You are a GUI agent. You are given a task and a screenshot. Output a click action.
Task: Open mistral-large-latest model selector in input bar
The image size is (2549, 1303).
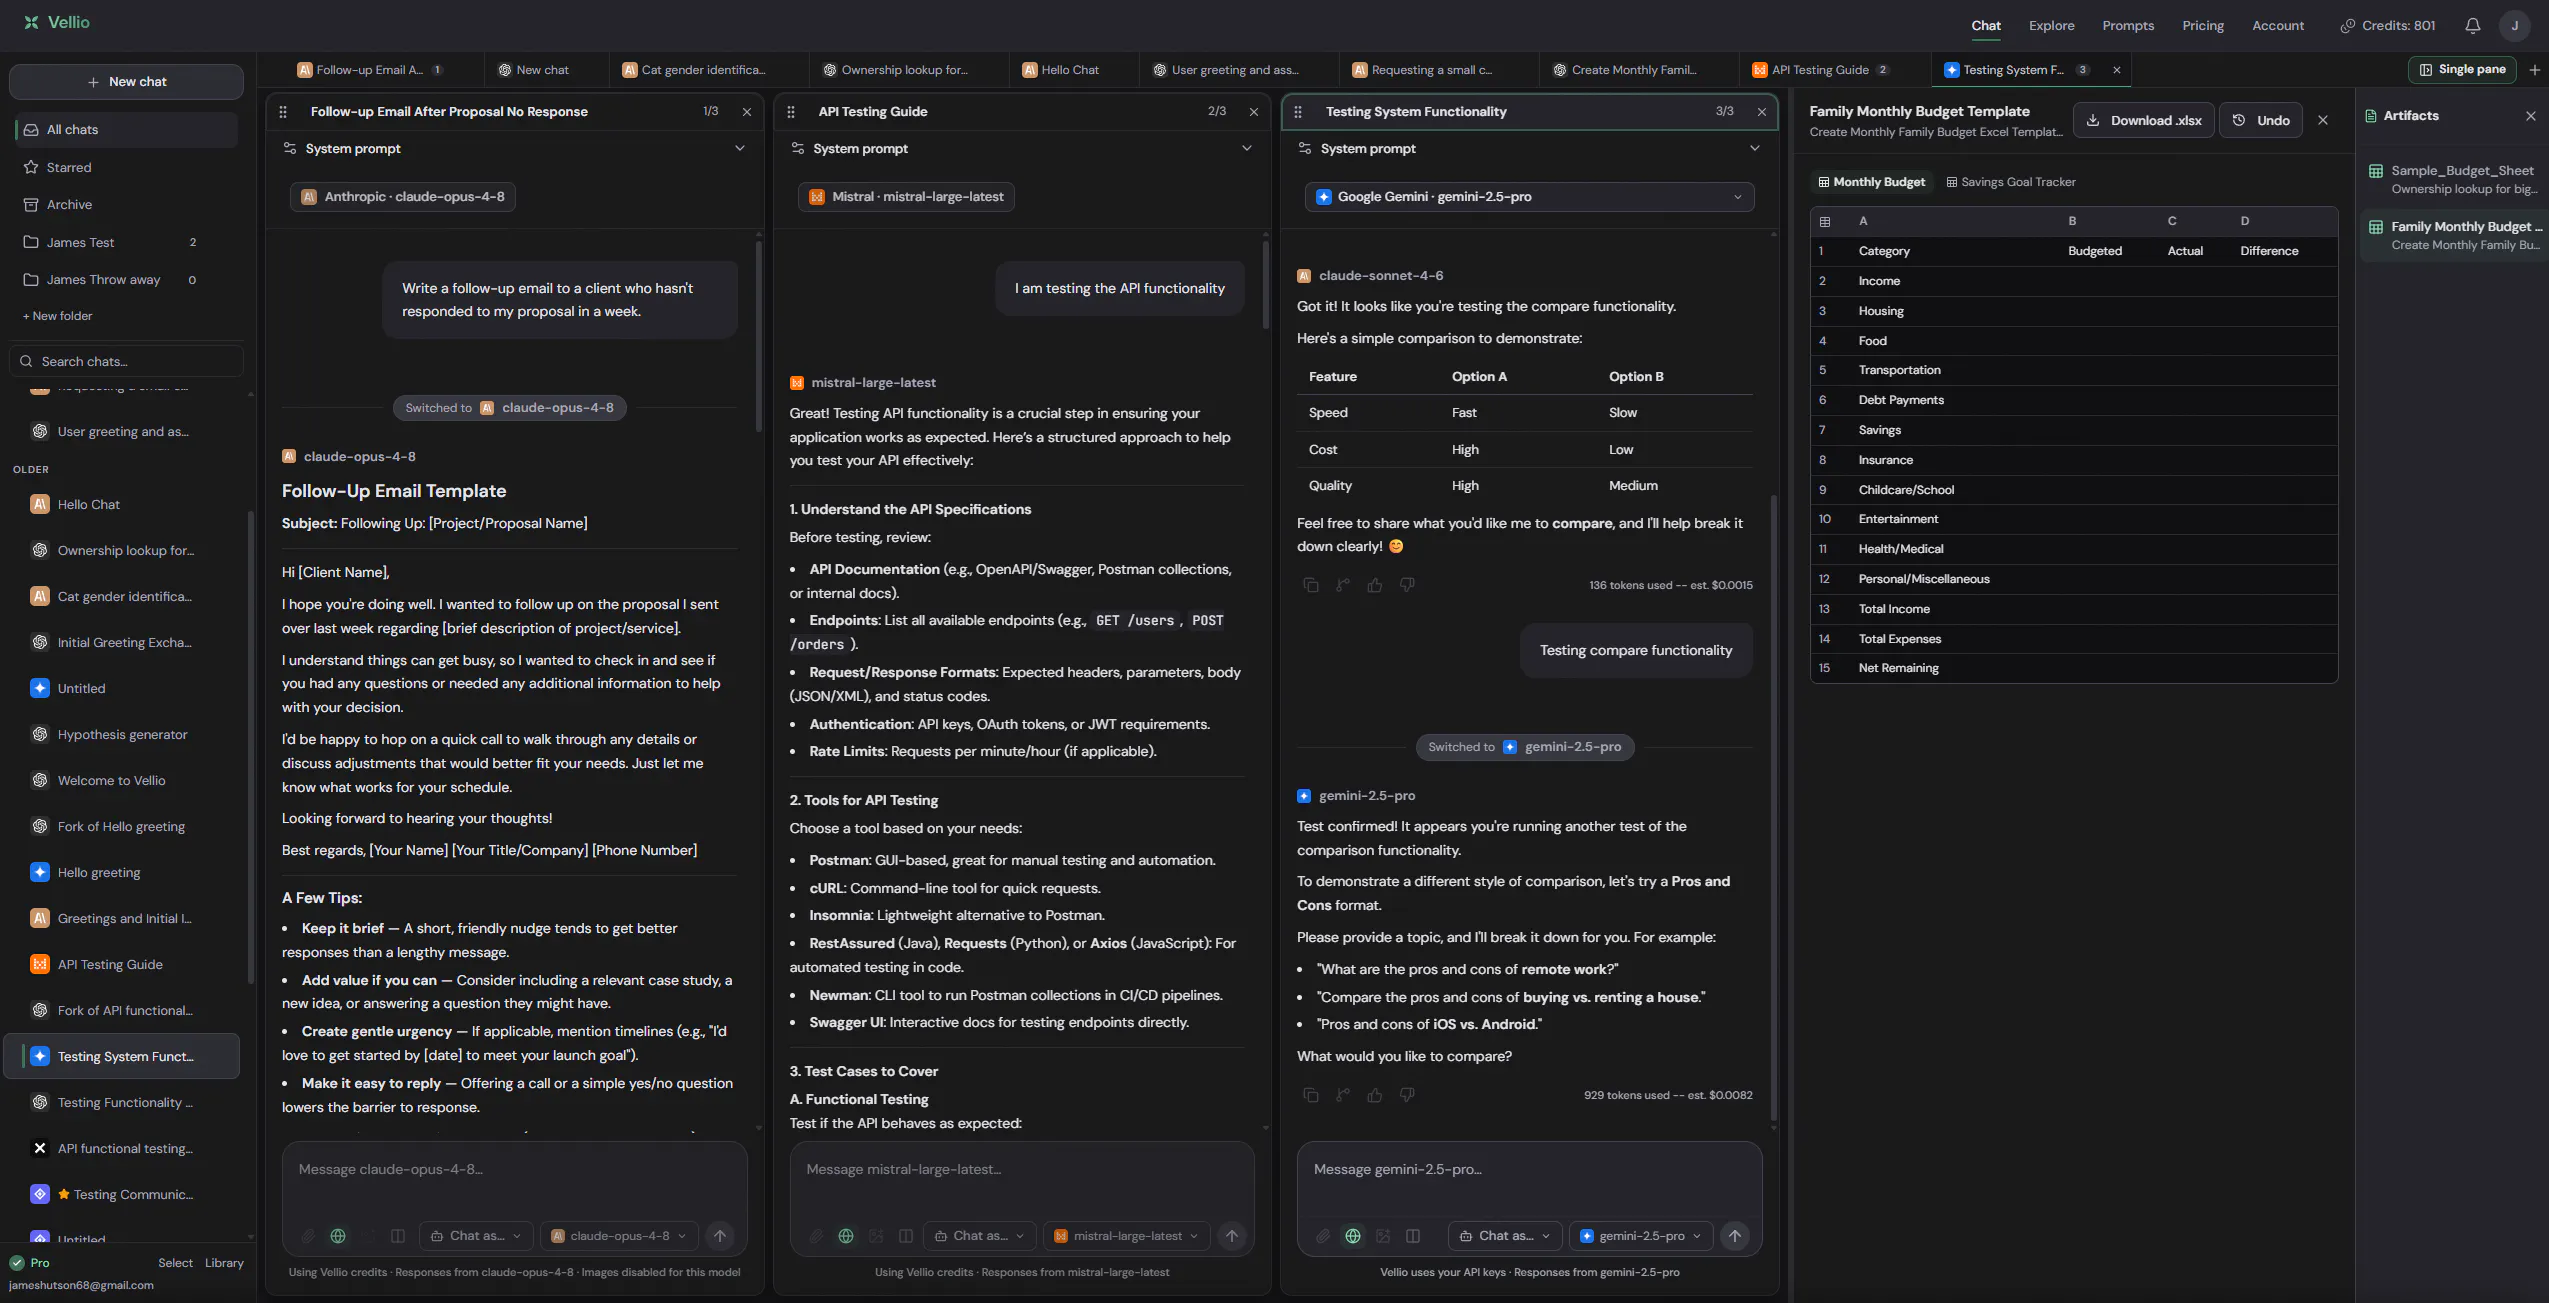(x=1127, y=1236)
